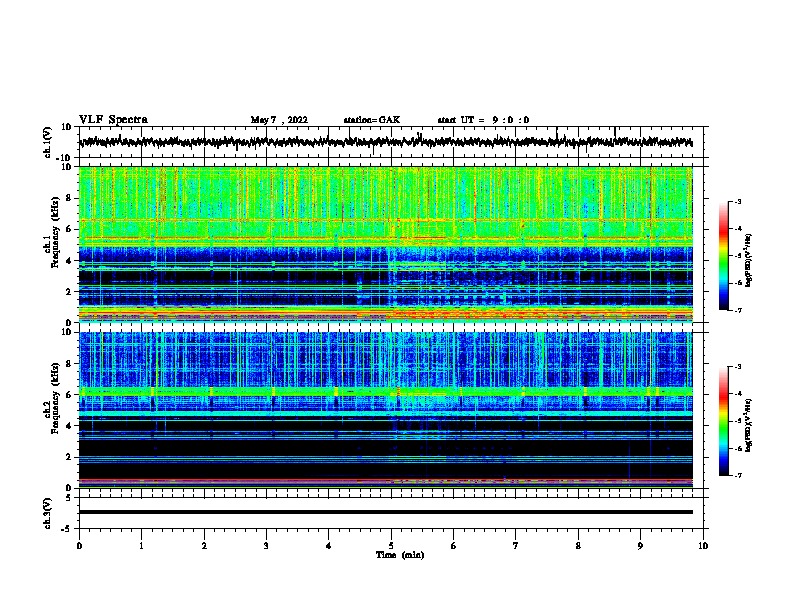Click the "9" tick on the time axis
Viewport: 792px width, 612px height.
[x=640, y=546]
